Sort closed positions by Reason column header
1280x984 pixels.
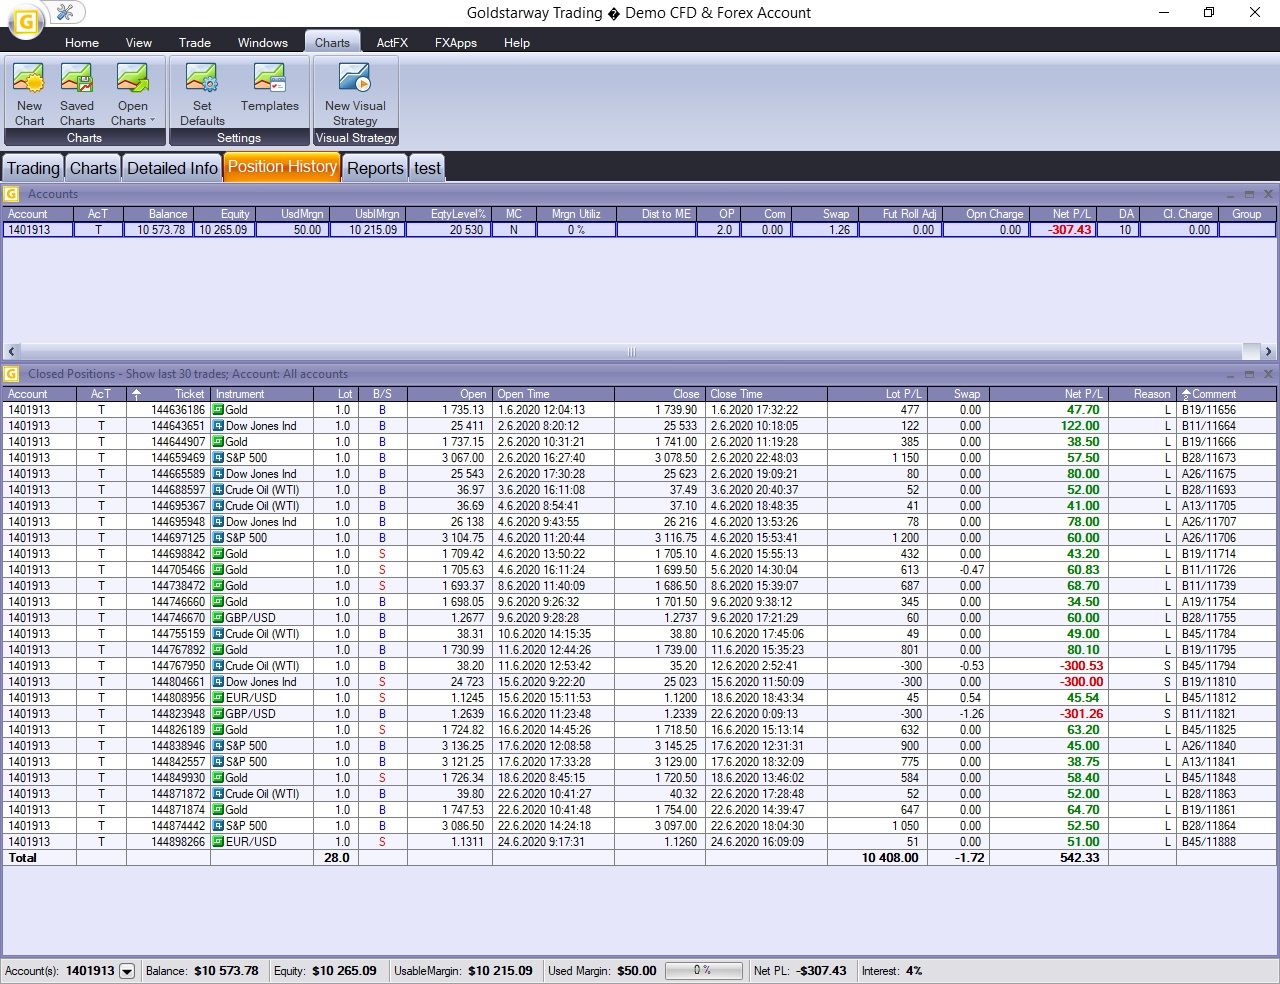(1141, 394)
